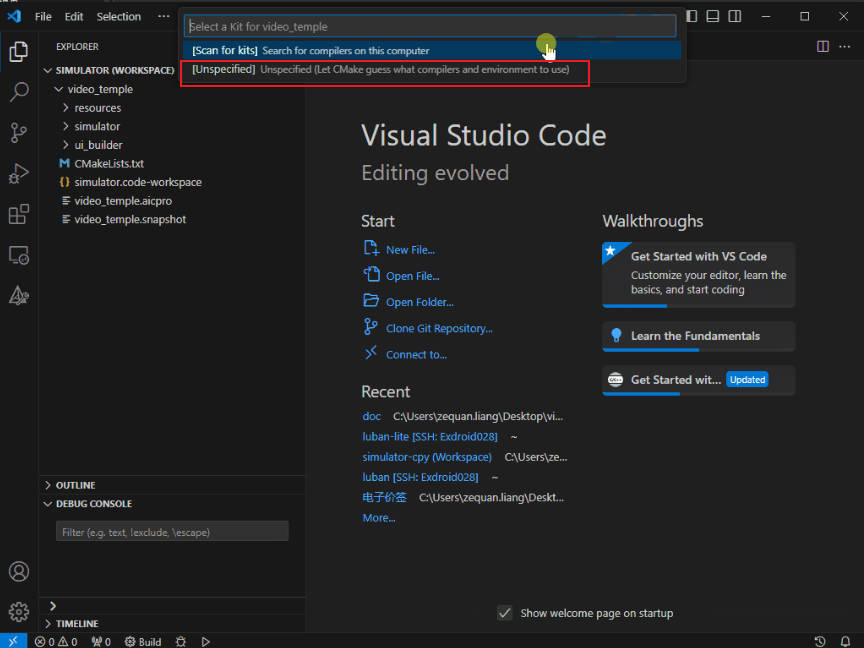Toggle secondary side bar layout icon
Viewport: 864px width, 648px height.
pos(735,17)
